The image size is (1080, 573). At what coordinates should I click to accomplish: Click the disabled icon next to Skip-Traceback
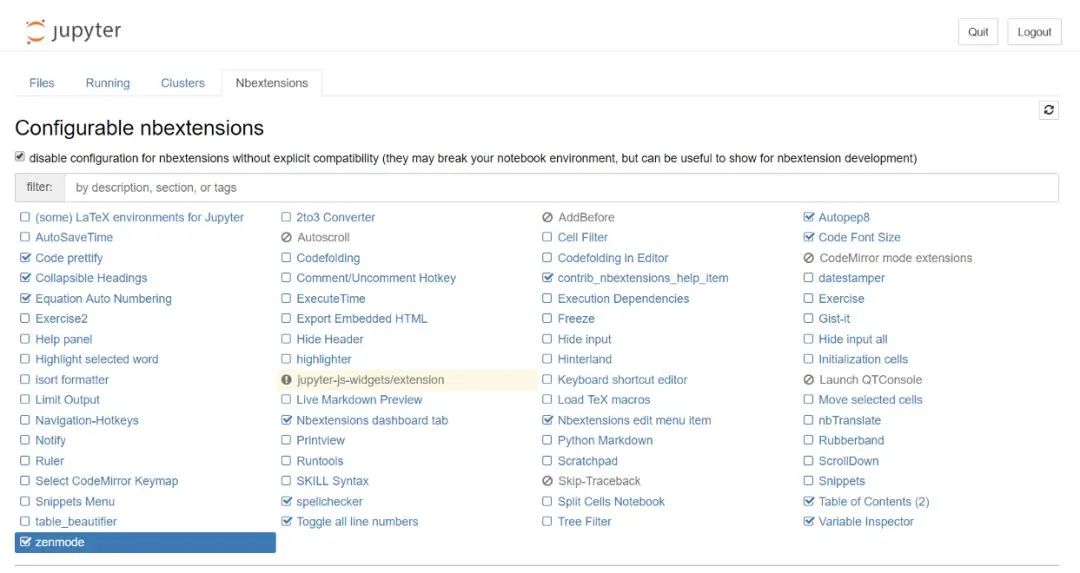pyautogui.click(x=547, y=481)
